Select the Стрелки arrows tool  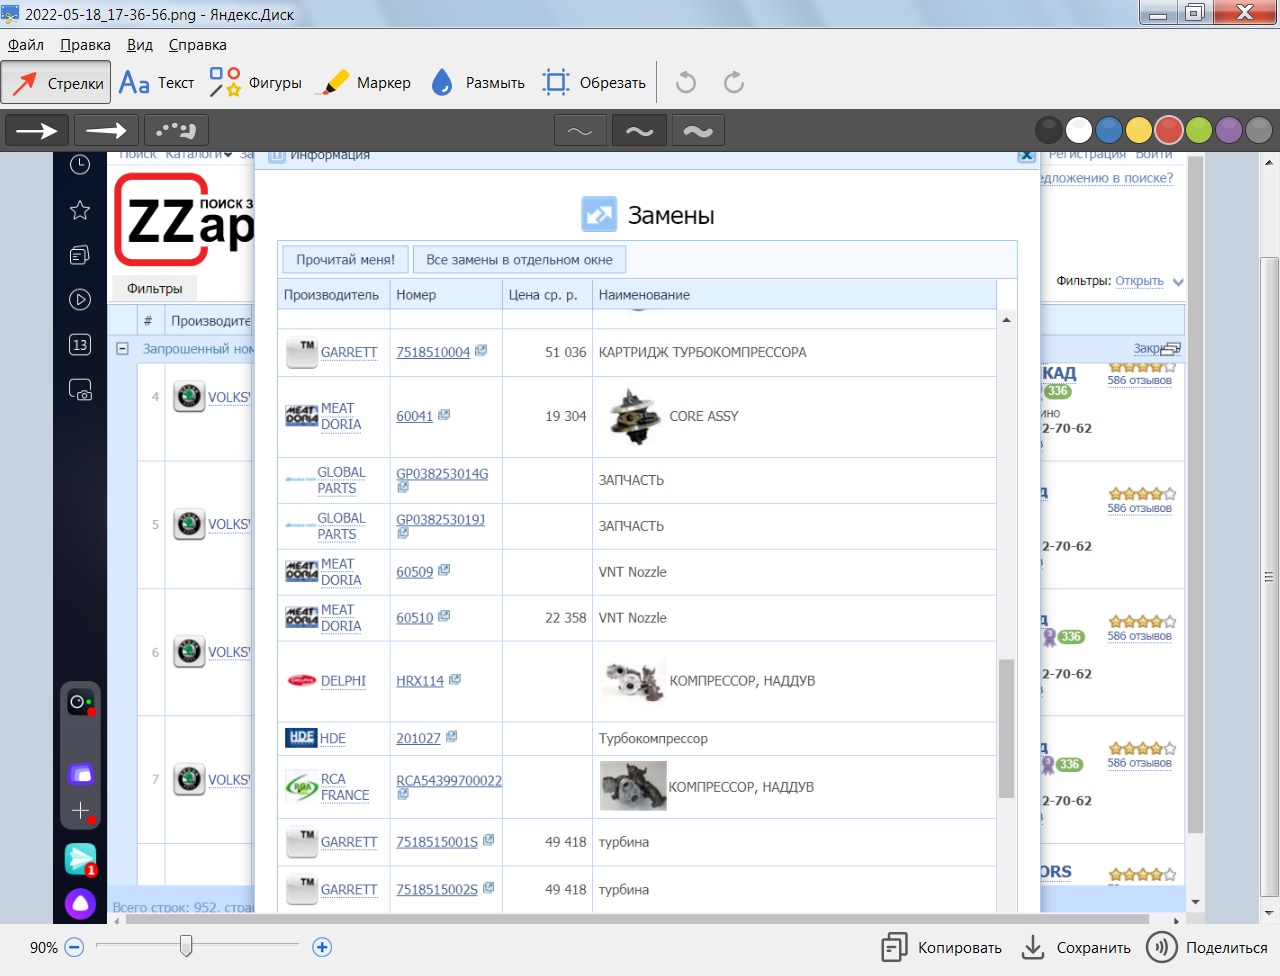point(56,83)
